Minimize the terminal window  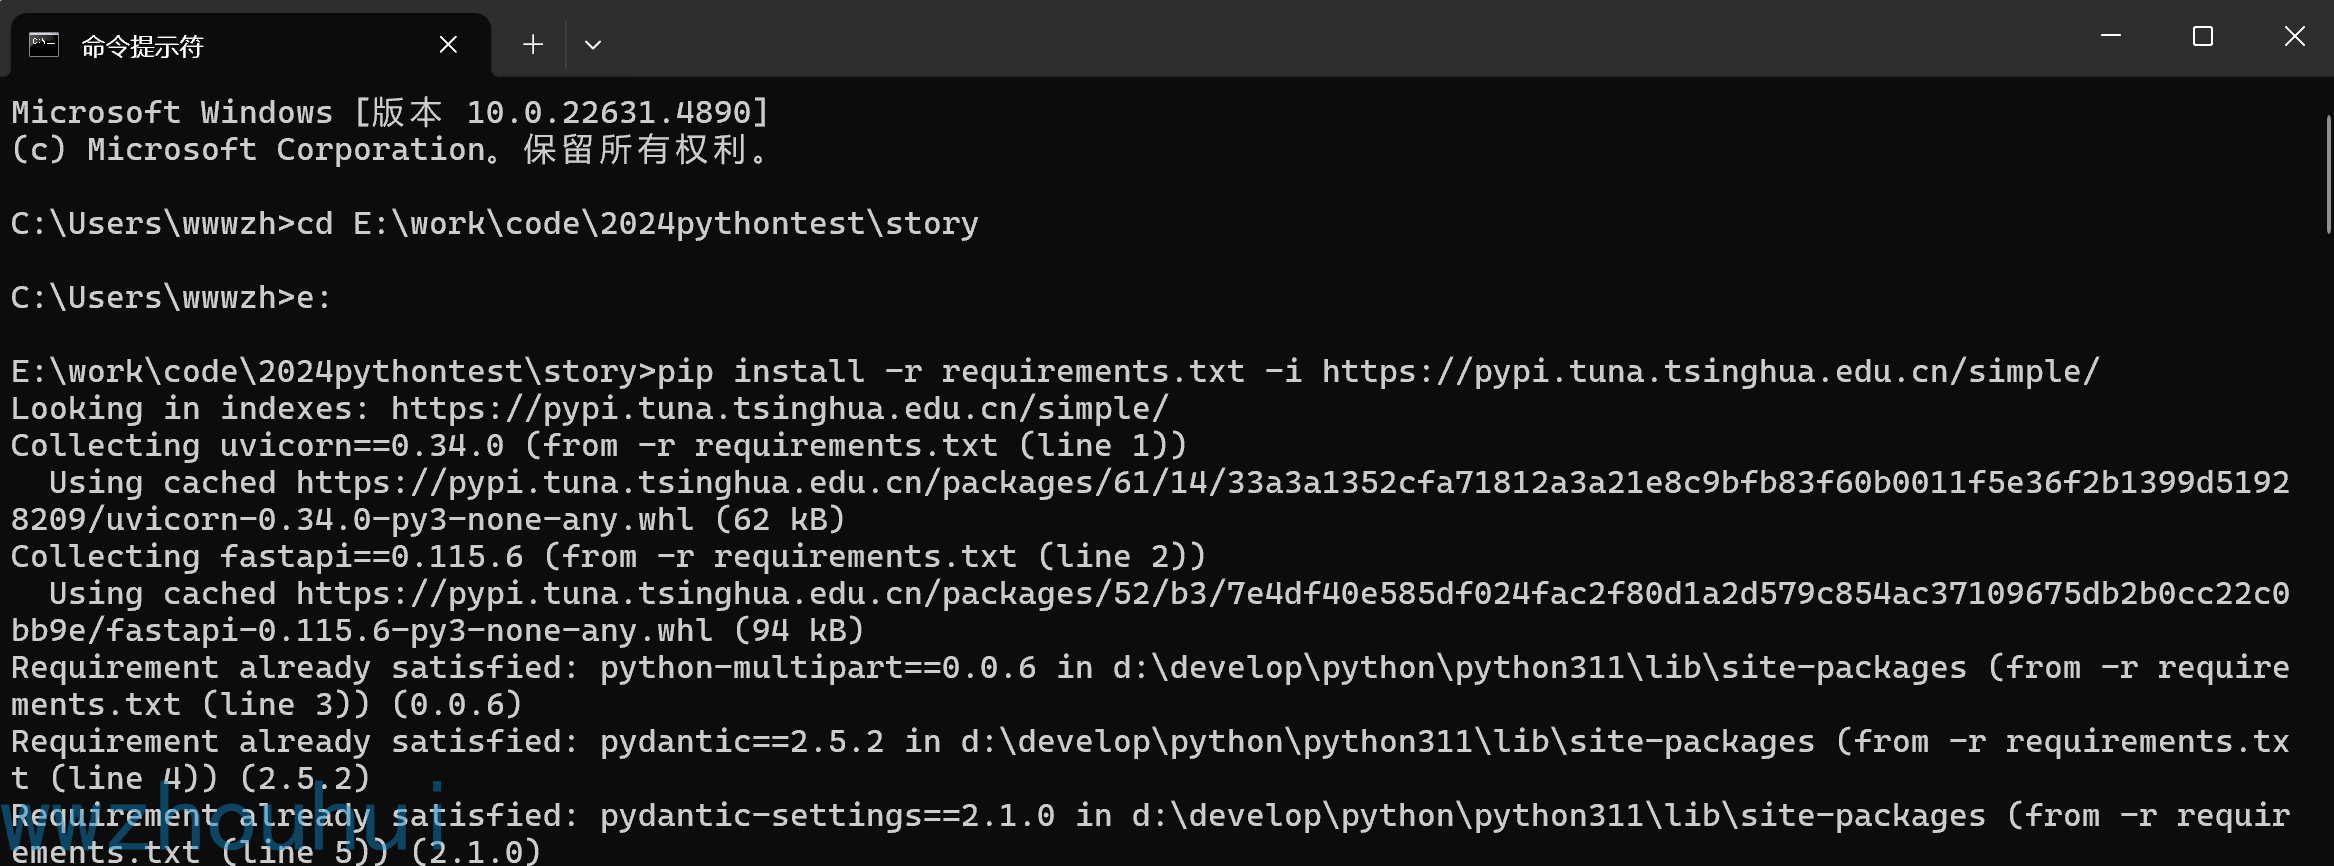pyautogui.click(x=2111, y=37)
